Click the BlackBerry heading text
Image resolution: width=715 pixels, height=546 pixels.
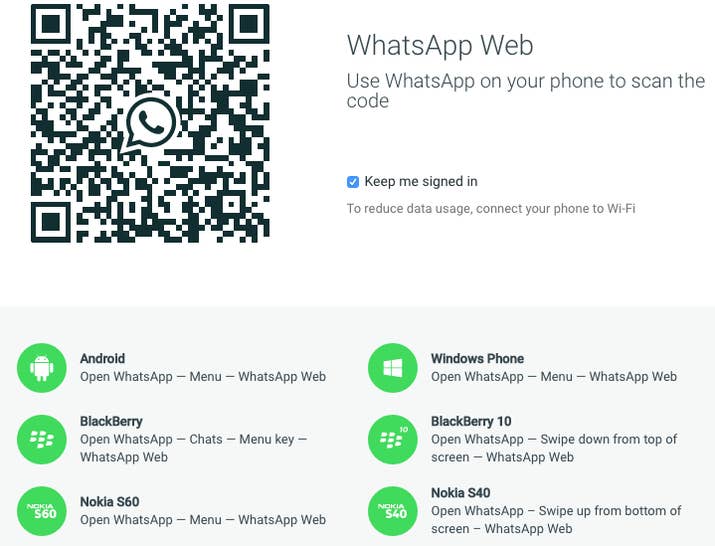111,421
